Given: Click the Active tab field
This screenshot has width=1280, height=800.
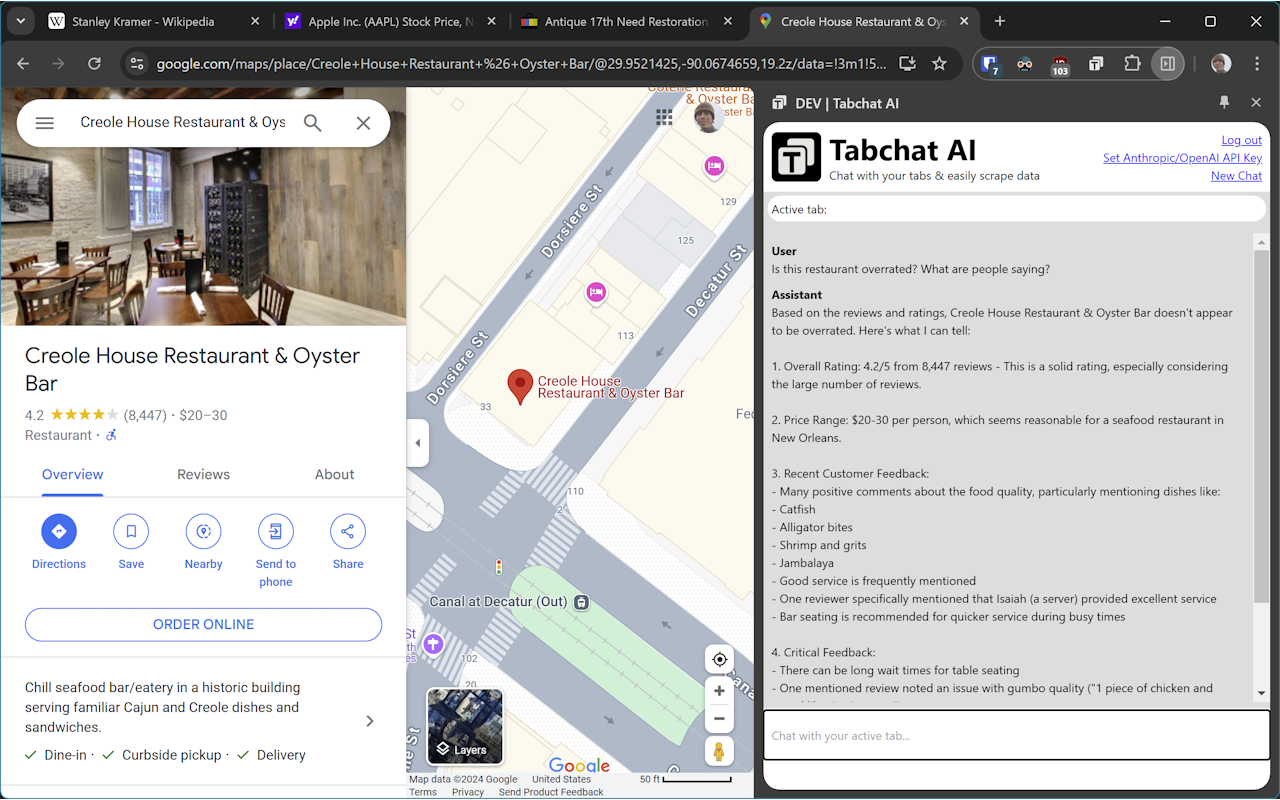Looking at the screenshot, I should pos(1016,209).
